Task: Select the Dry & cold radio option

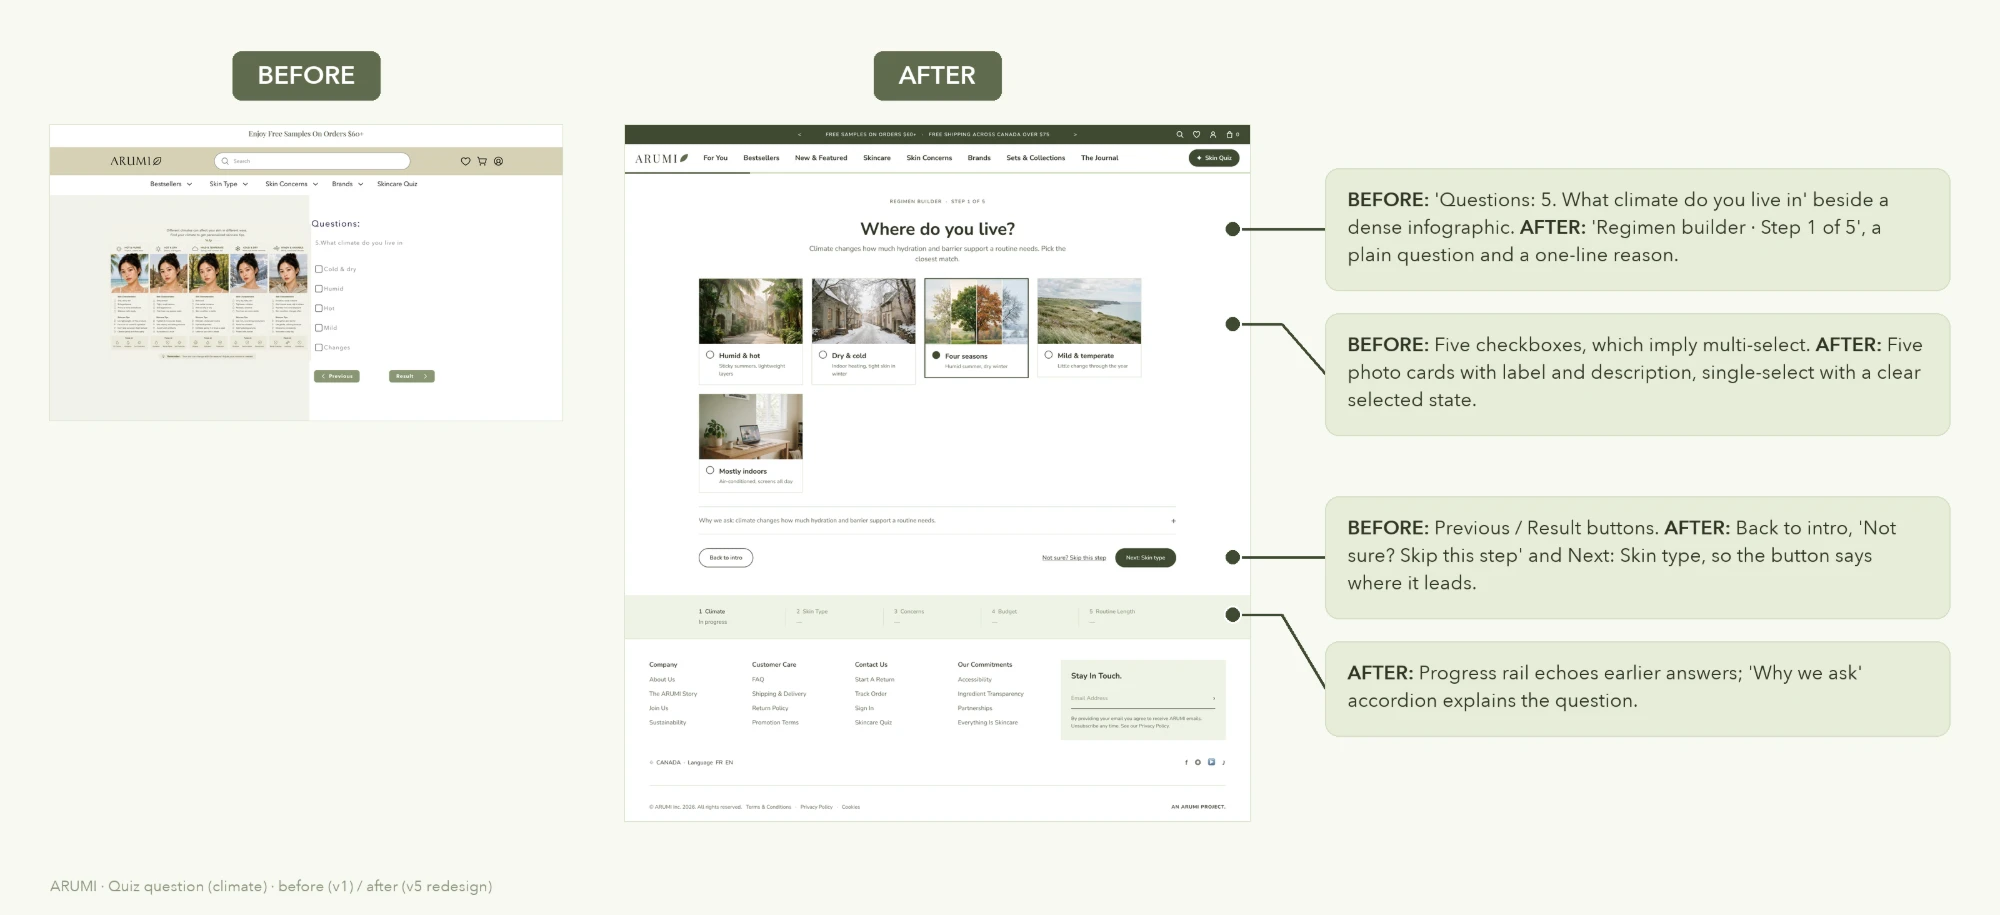Action: [x=823, y=355]
